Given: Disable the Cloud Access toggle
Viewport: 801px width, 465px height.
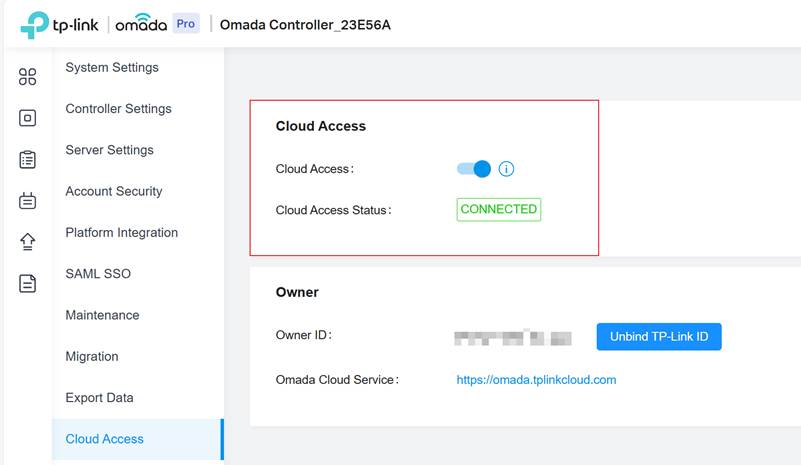Looking at the screenshot, I should pos(474,169).
